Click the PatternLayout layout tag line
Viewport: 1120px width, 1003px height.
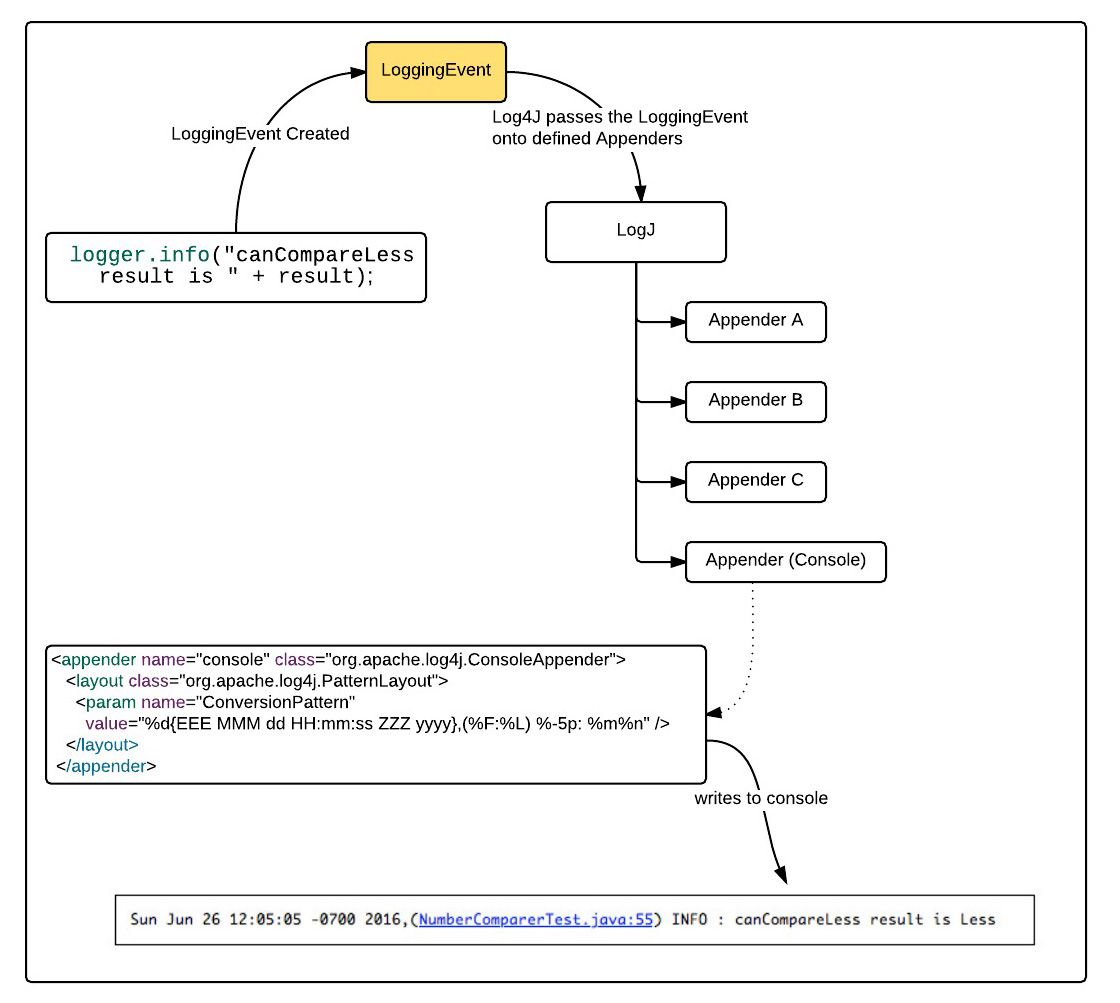[x=256, y=681]
